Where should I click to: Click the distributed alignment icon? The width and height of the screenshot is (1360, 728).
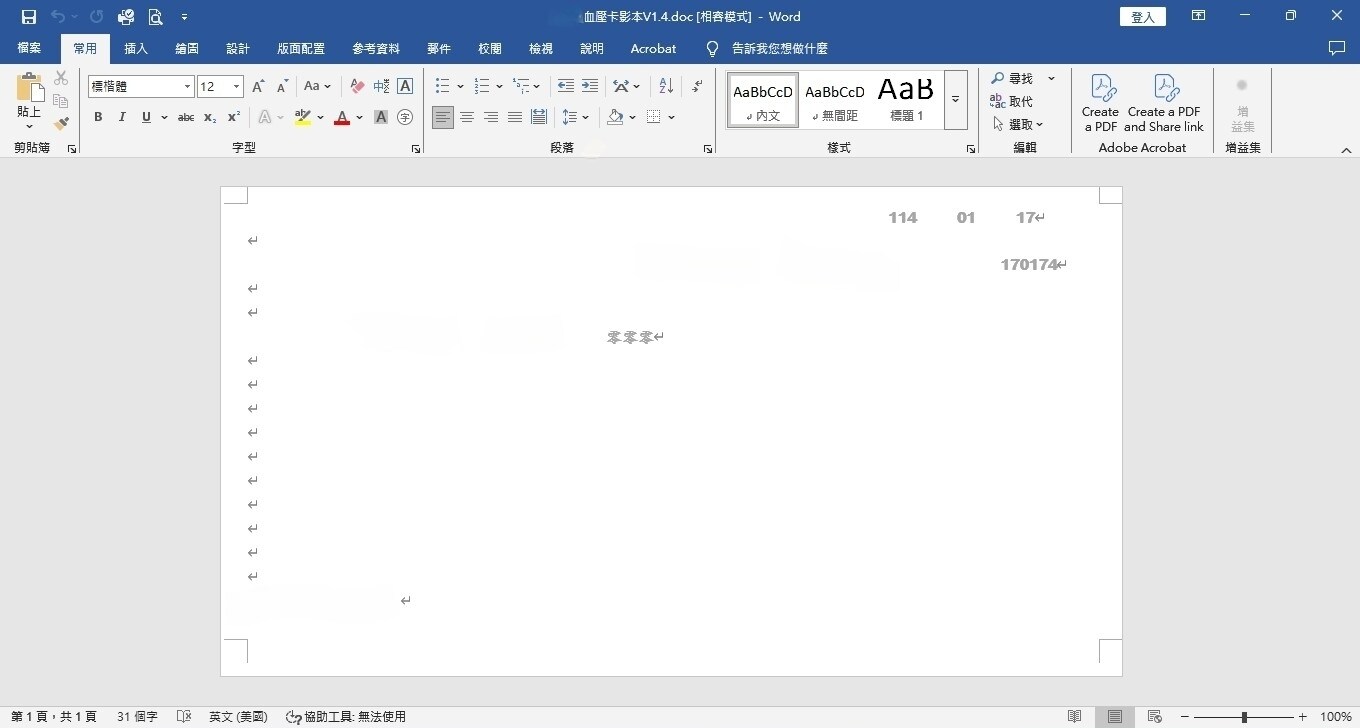coord(539,117)
